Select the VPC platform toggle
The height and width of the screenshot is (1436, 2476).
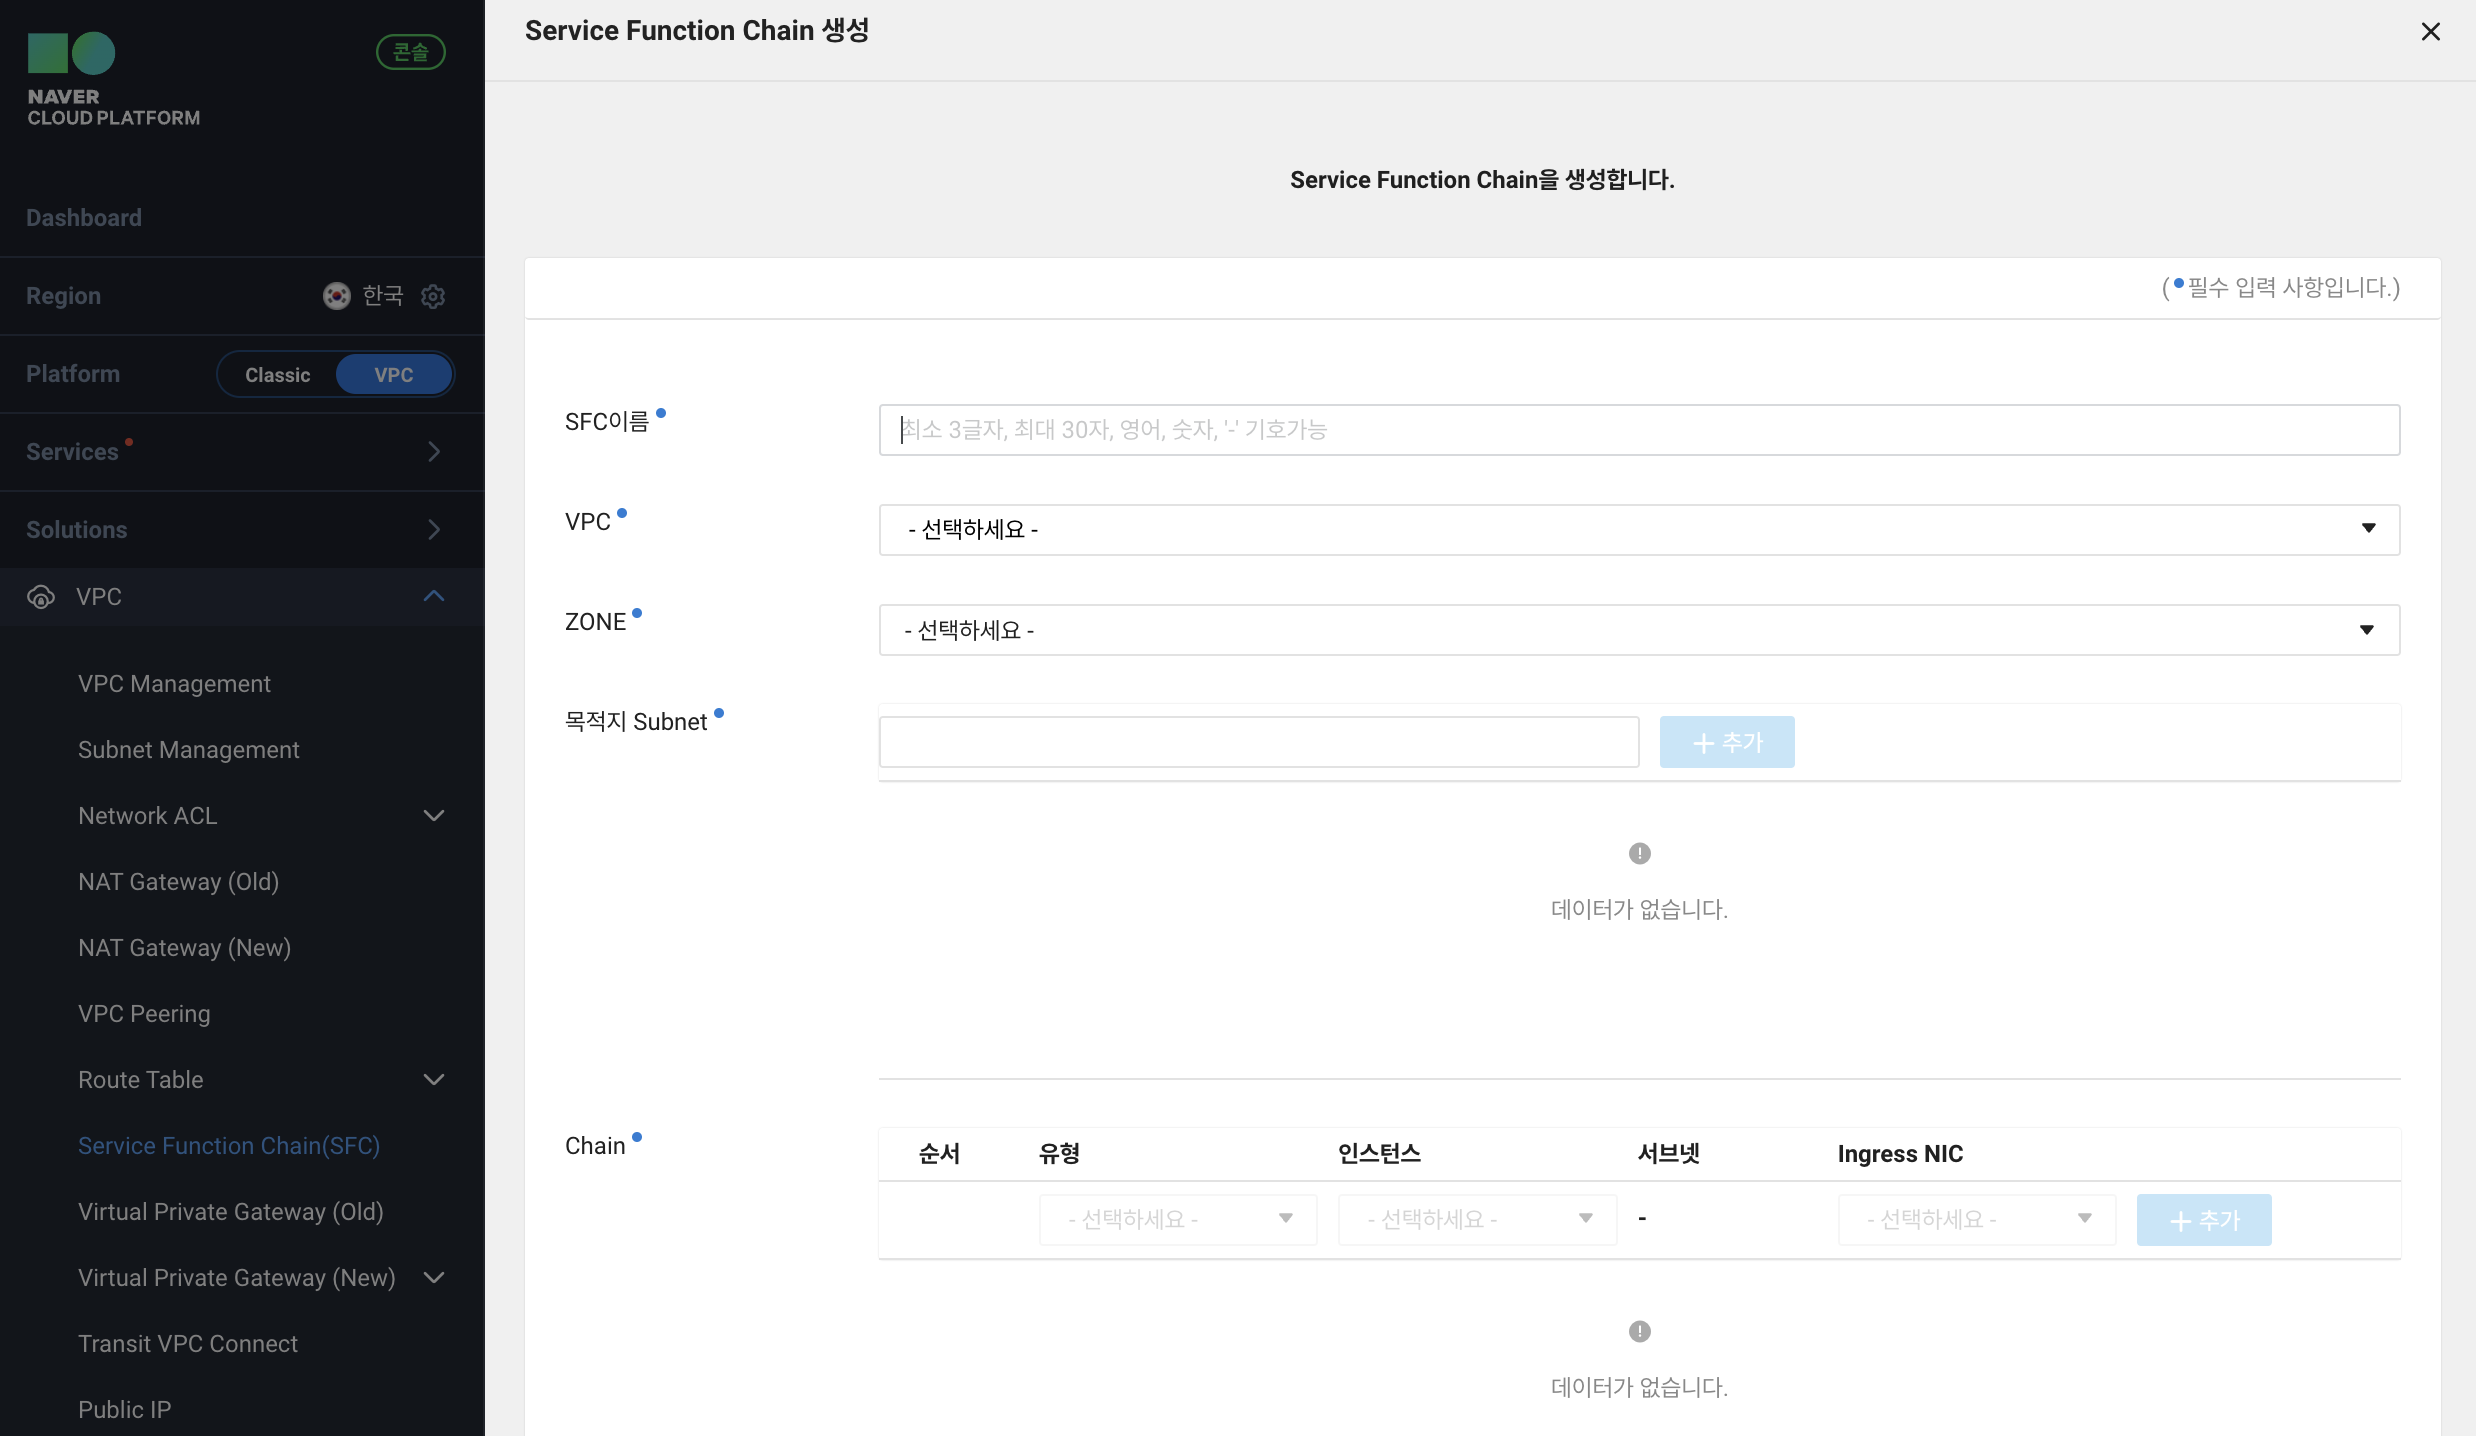pos(393,375)
